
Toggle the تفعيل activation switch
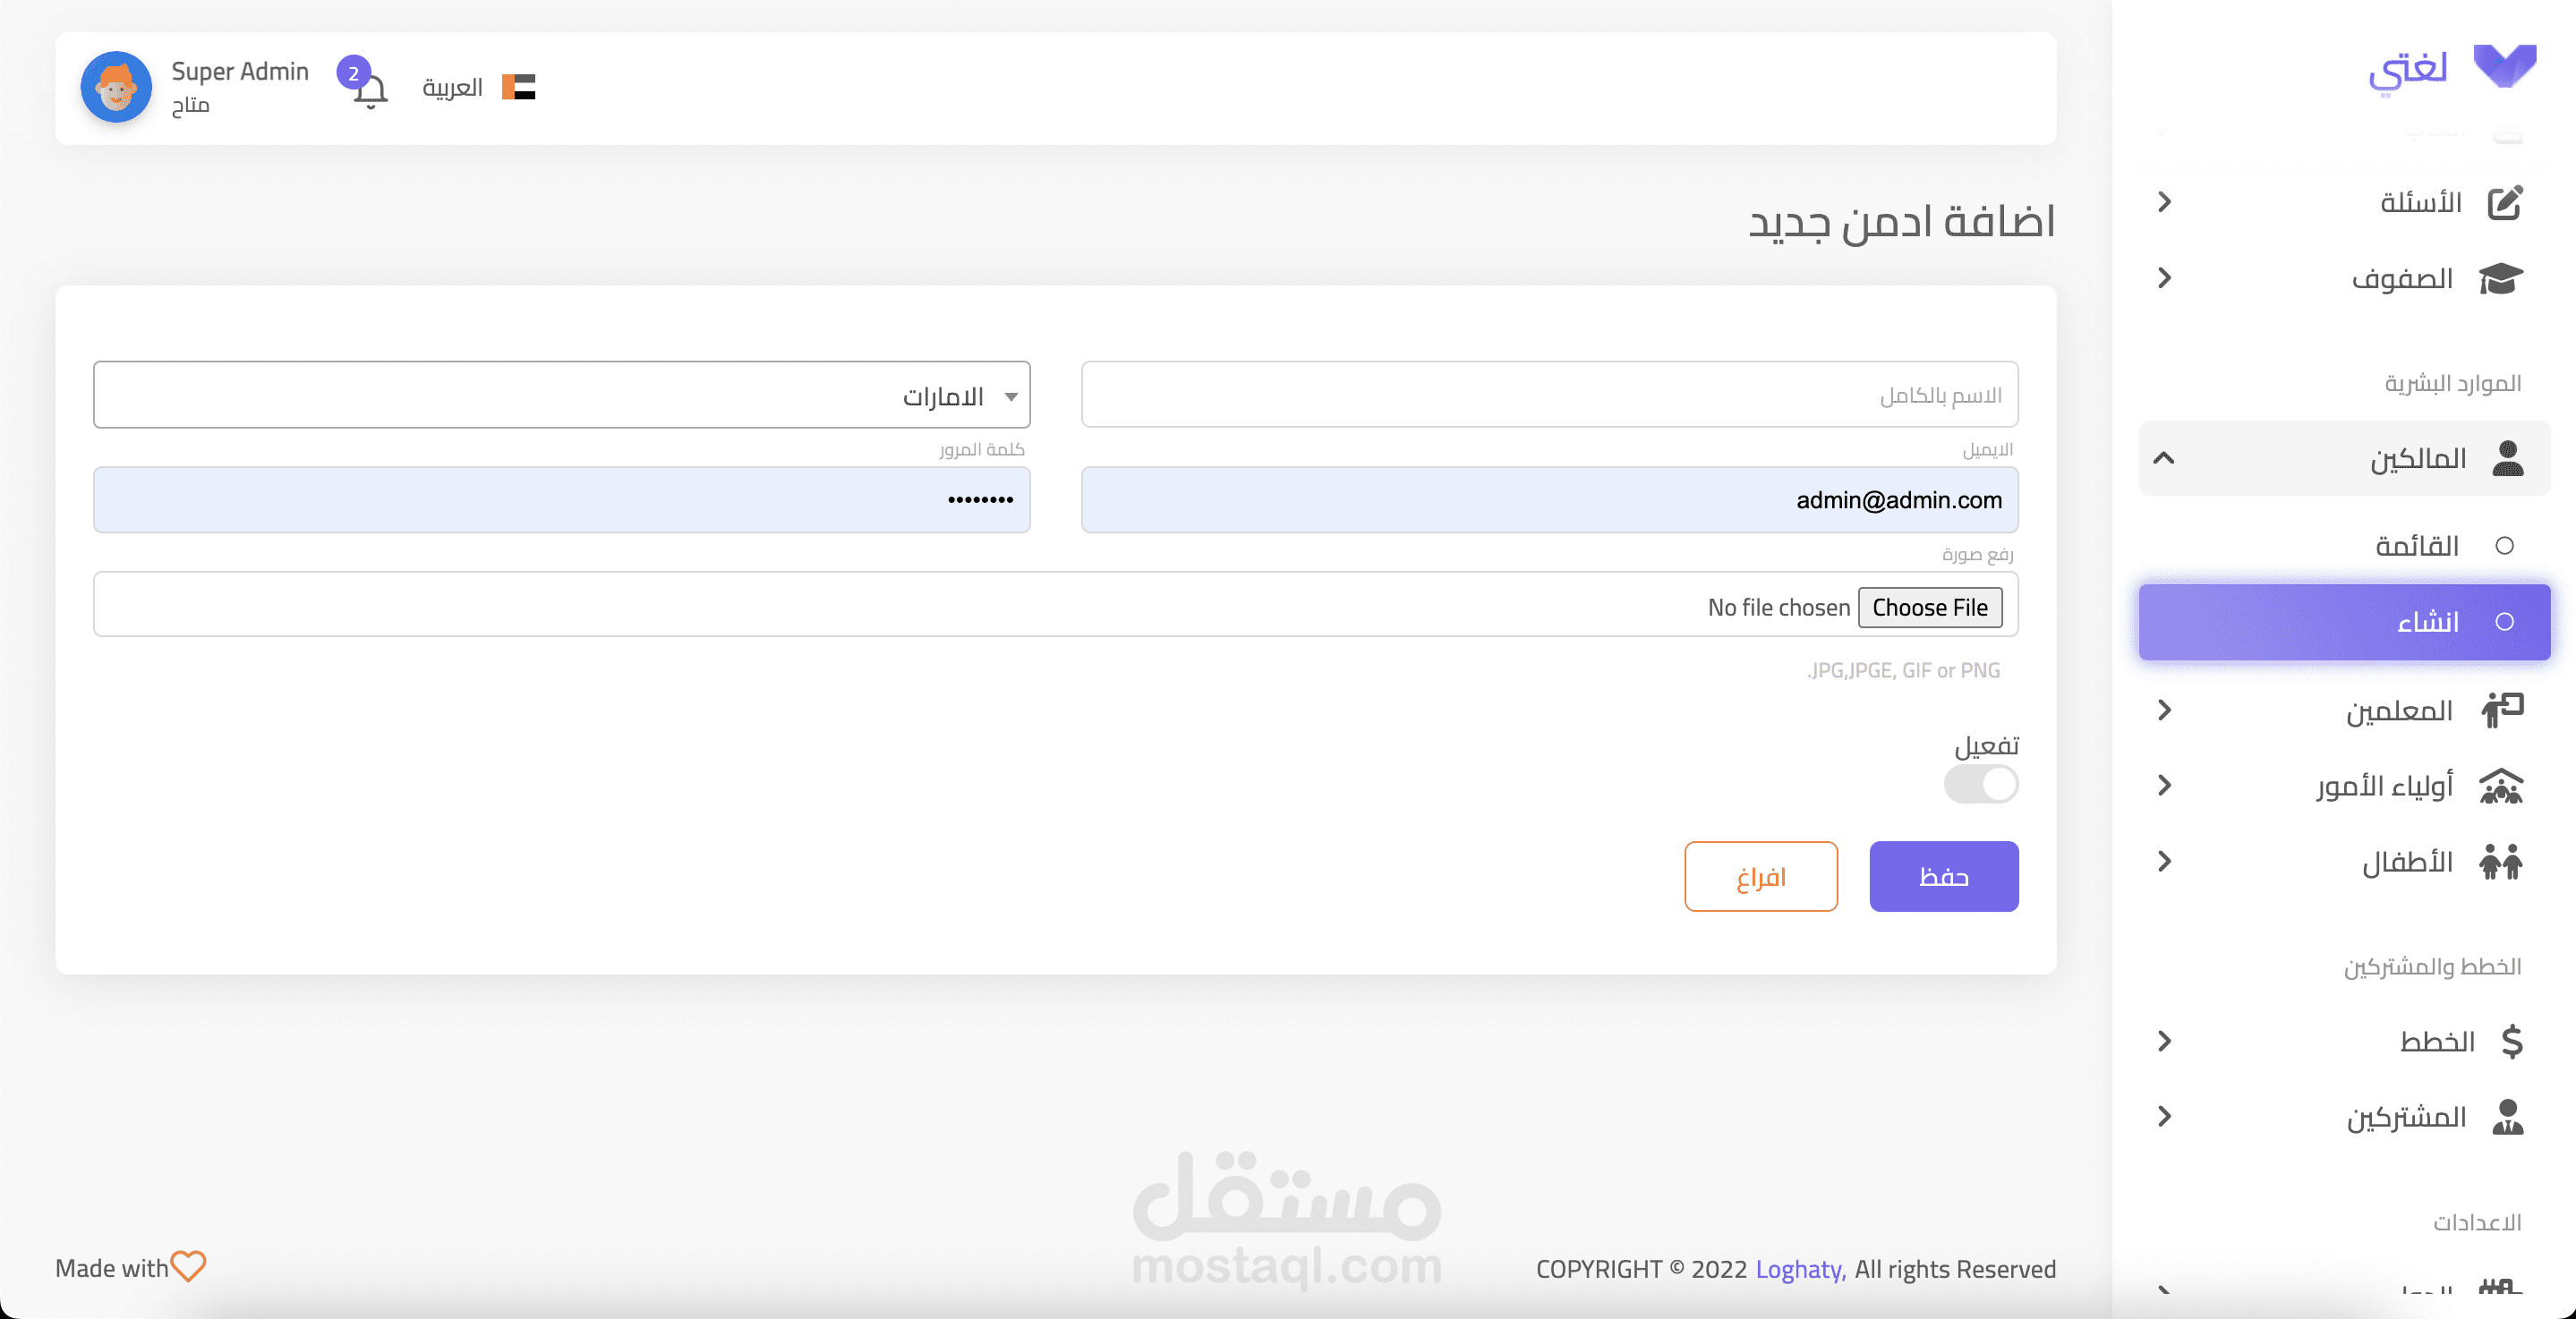pyautogui.click(x=1980, y=784)
